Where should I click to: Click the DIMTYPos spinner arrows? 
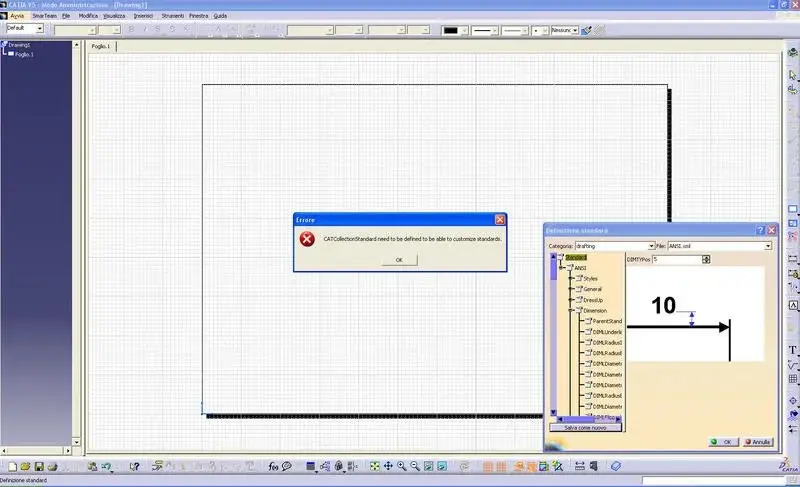coord(706,260)
